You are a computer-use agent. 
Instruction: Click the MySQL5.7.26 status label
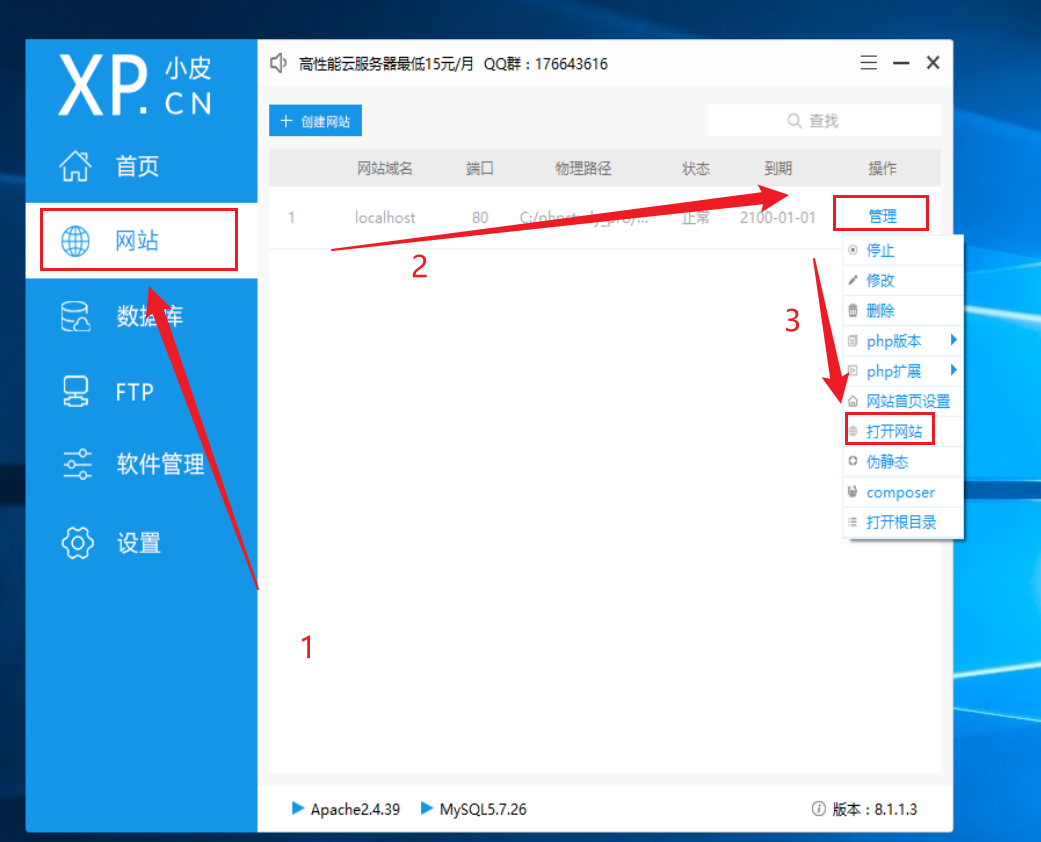pos(483,809)
